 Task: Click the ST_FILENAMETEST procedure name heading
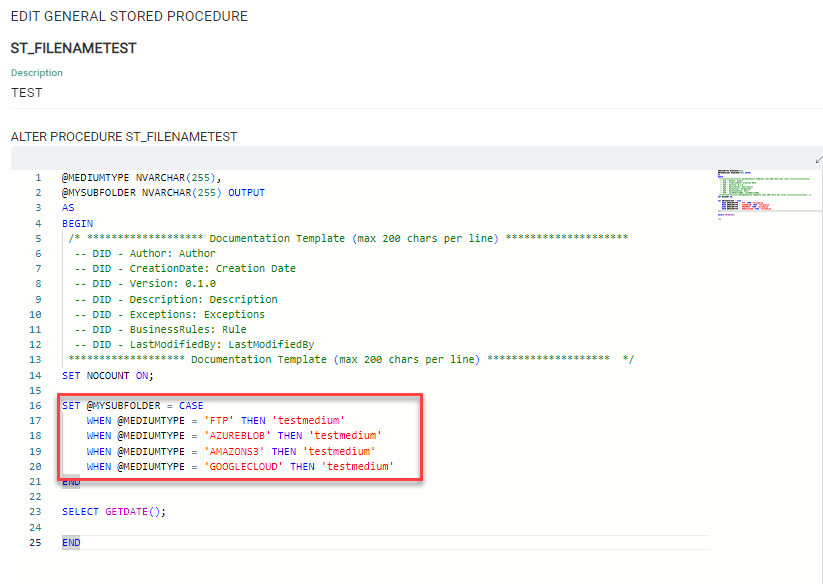(x=73, y=48)
